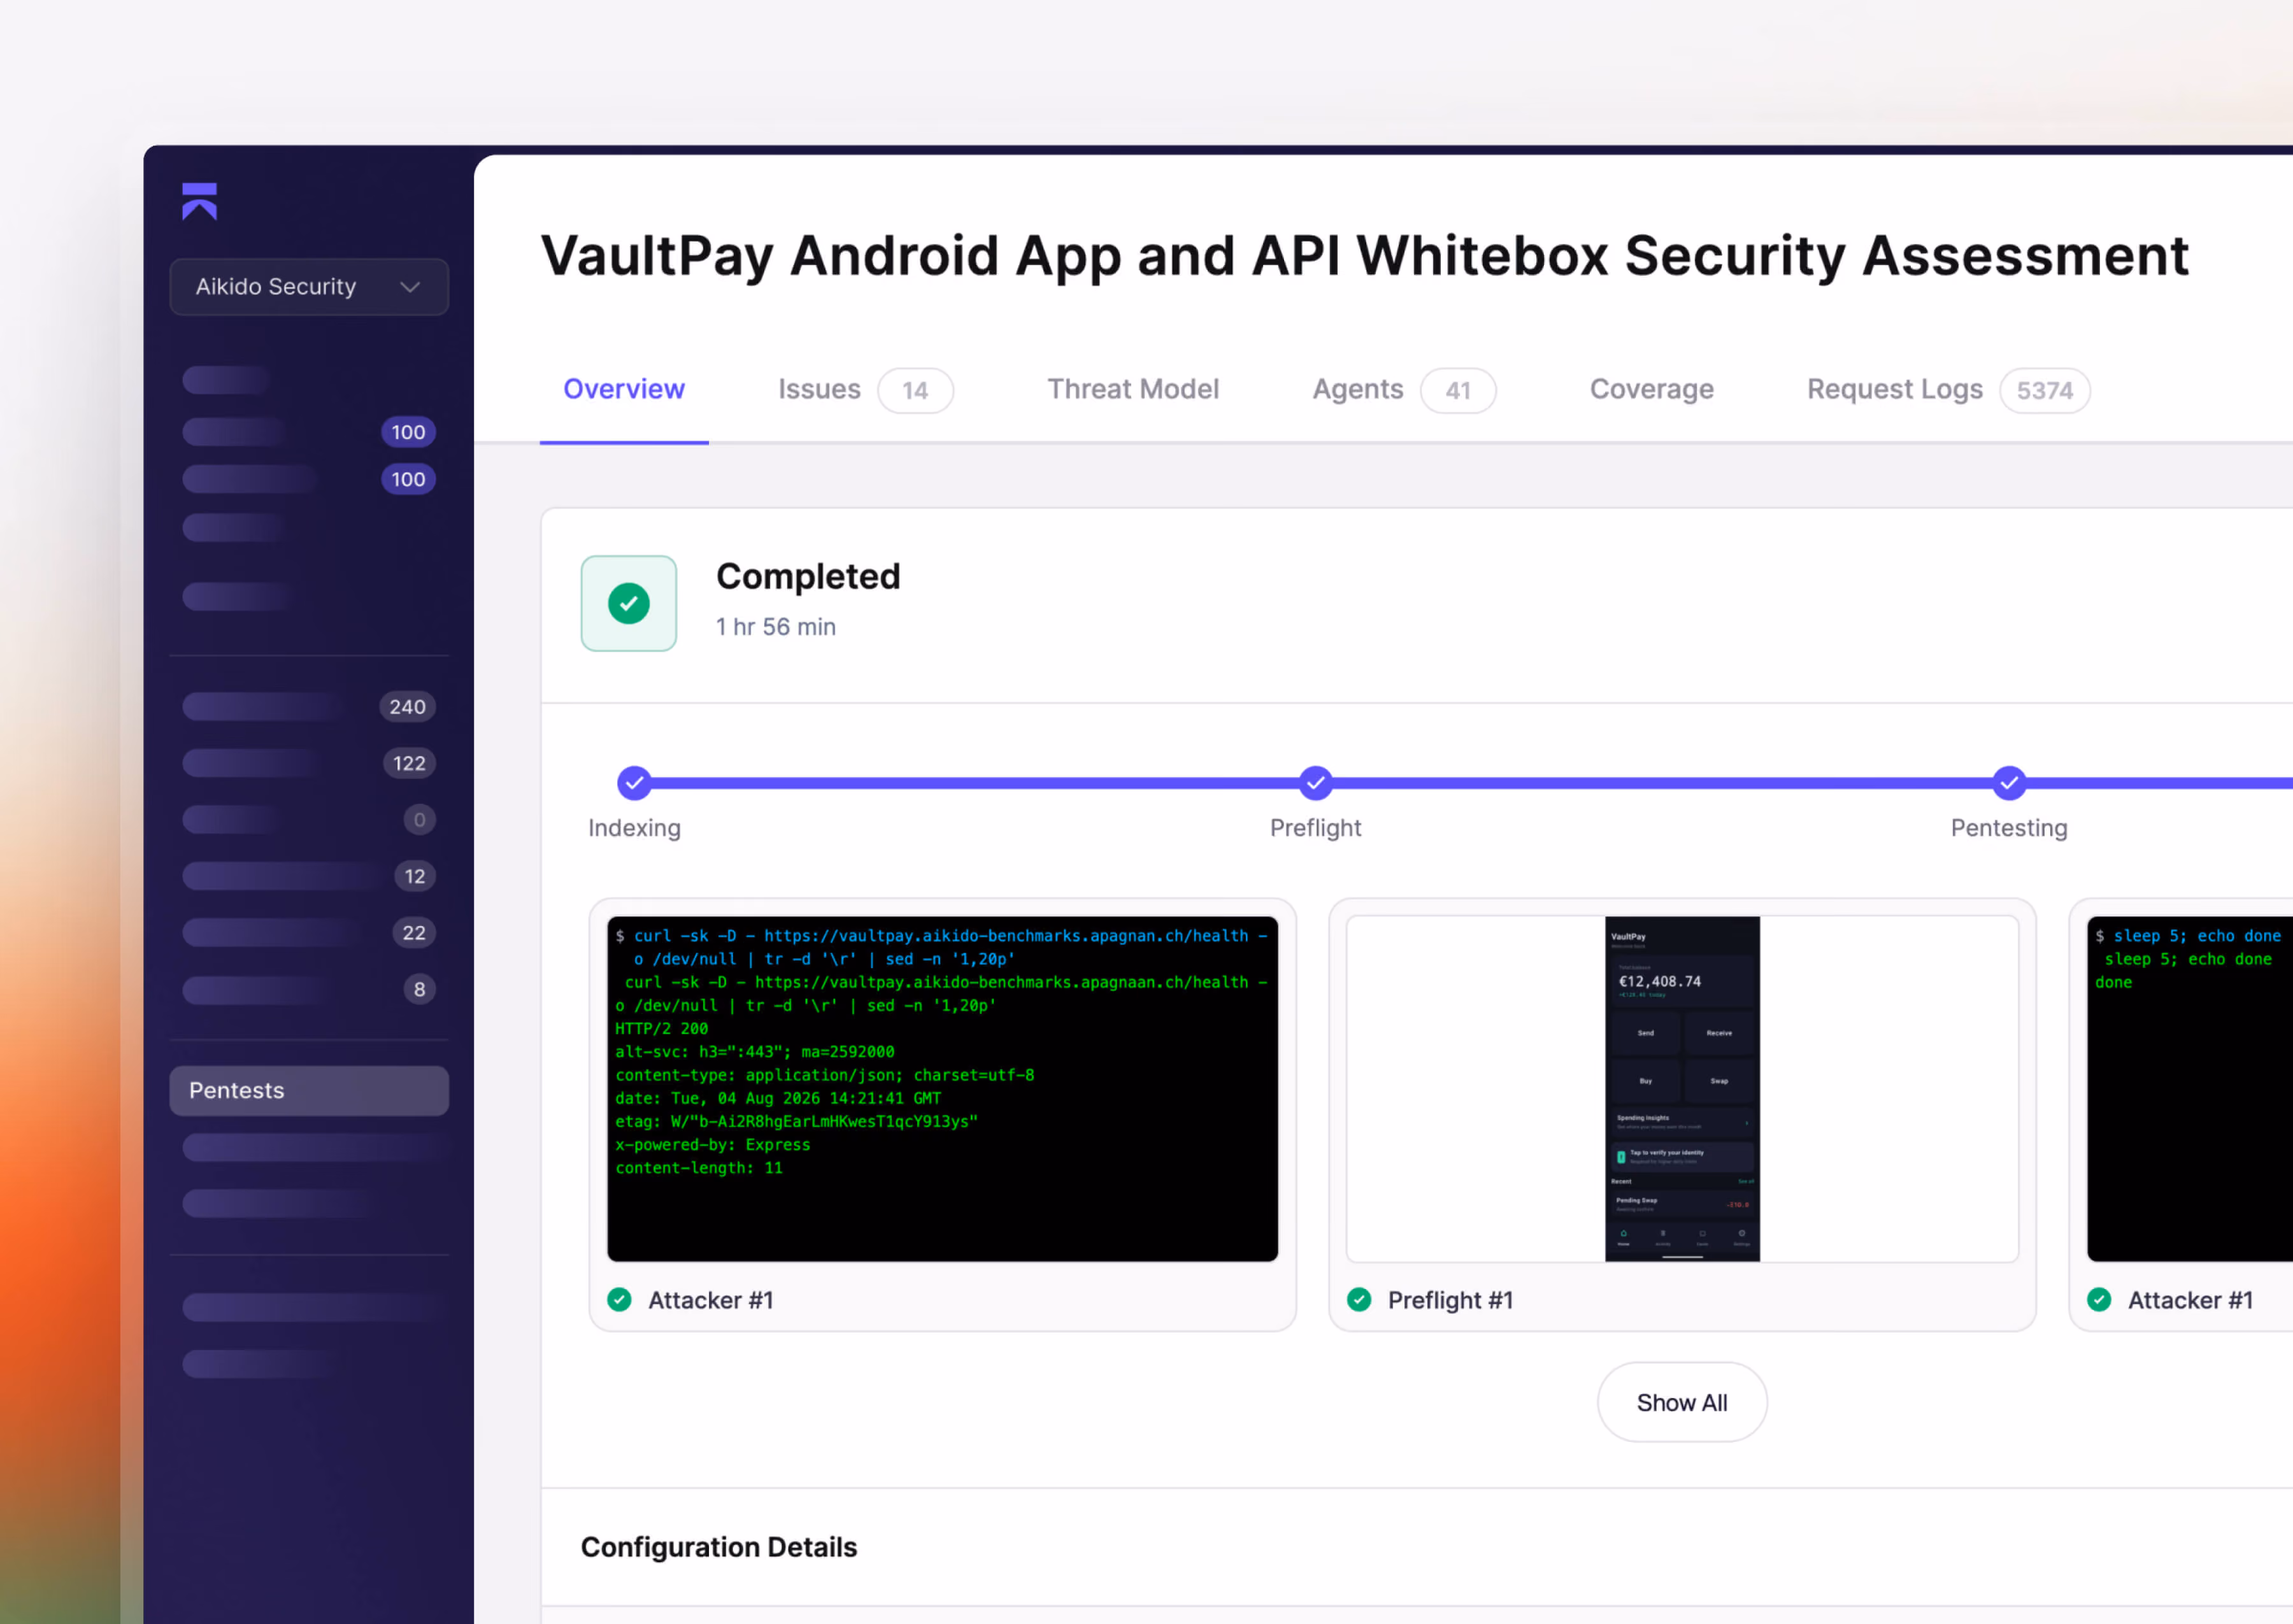The width and height of the screenshot is (2293, 1624).
Task: Click the sidebar badge showing 240
Action: tap(407, 707)
